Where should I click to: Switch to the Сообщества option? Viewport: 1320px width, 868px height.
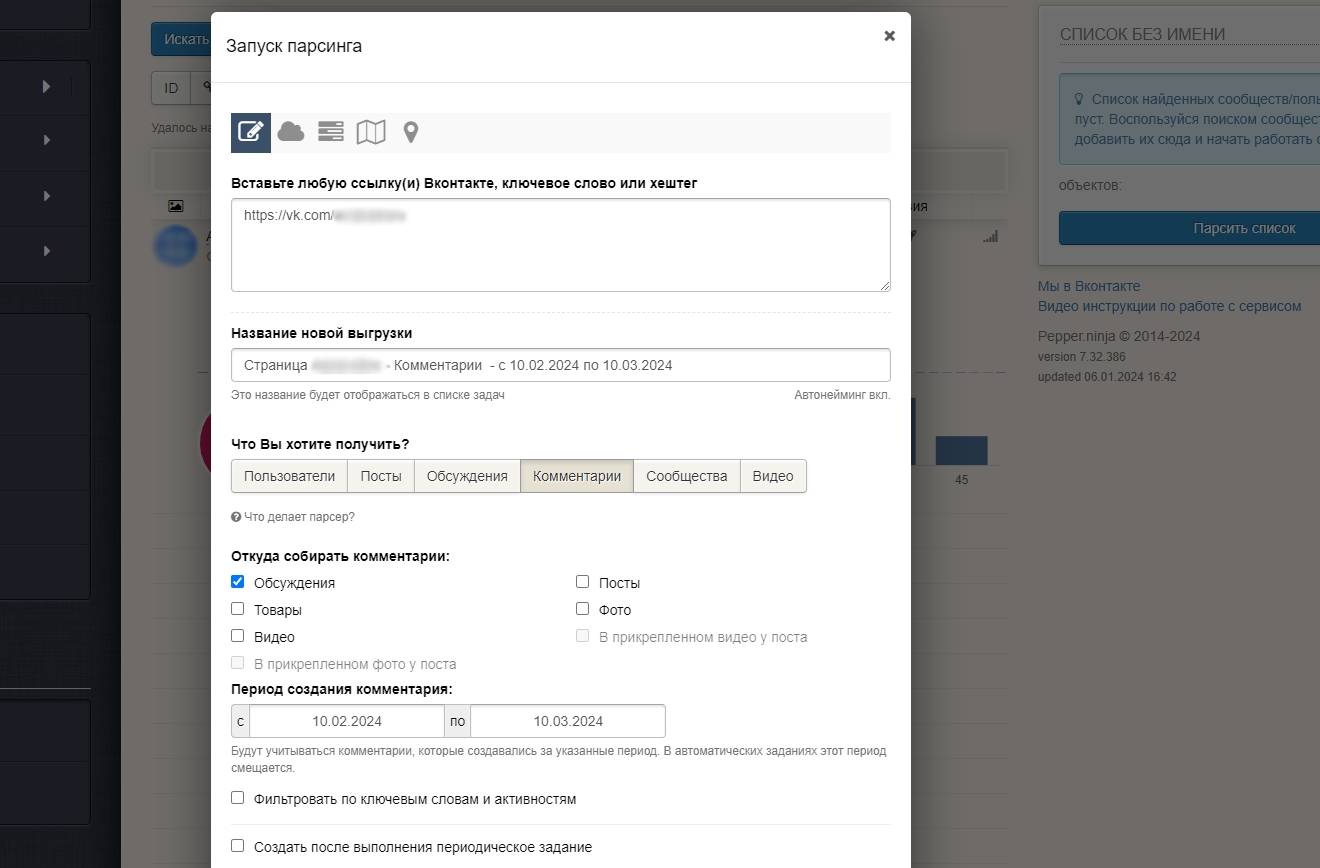[x=686, y=476]
